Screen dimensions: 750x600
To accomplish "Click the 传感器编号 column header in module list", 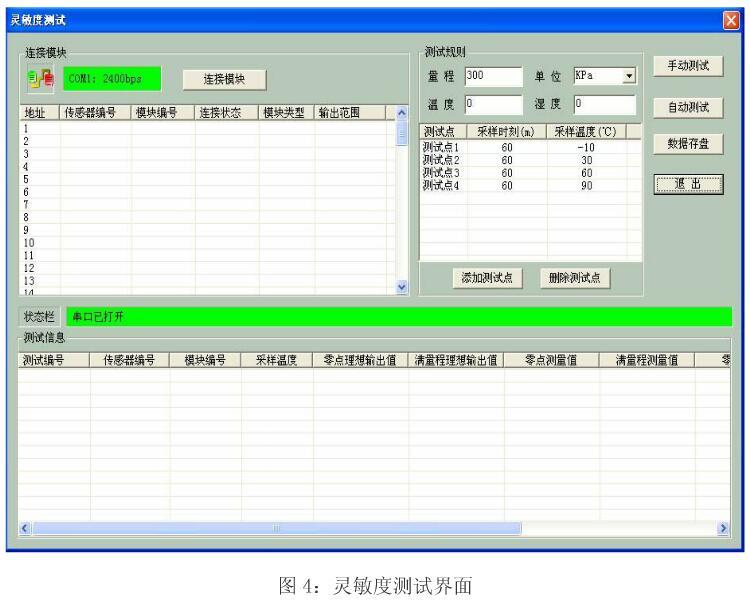I will [x=94, y=113].
